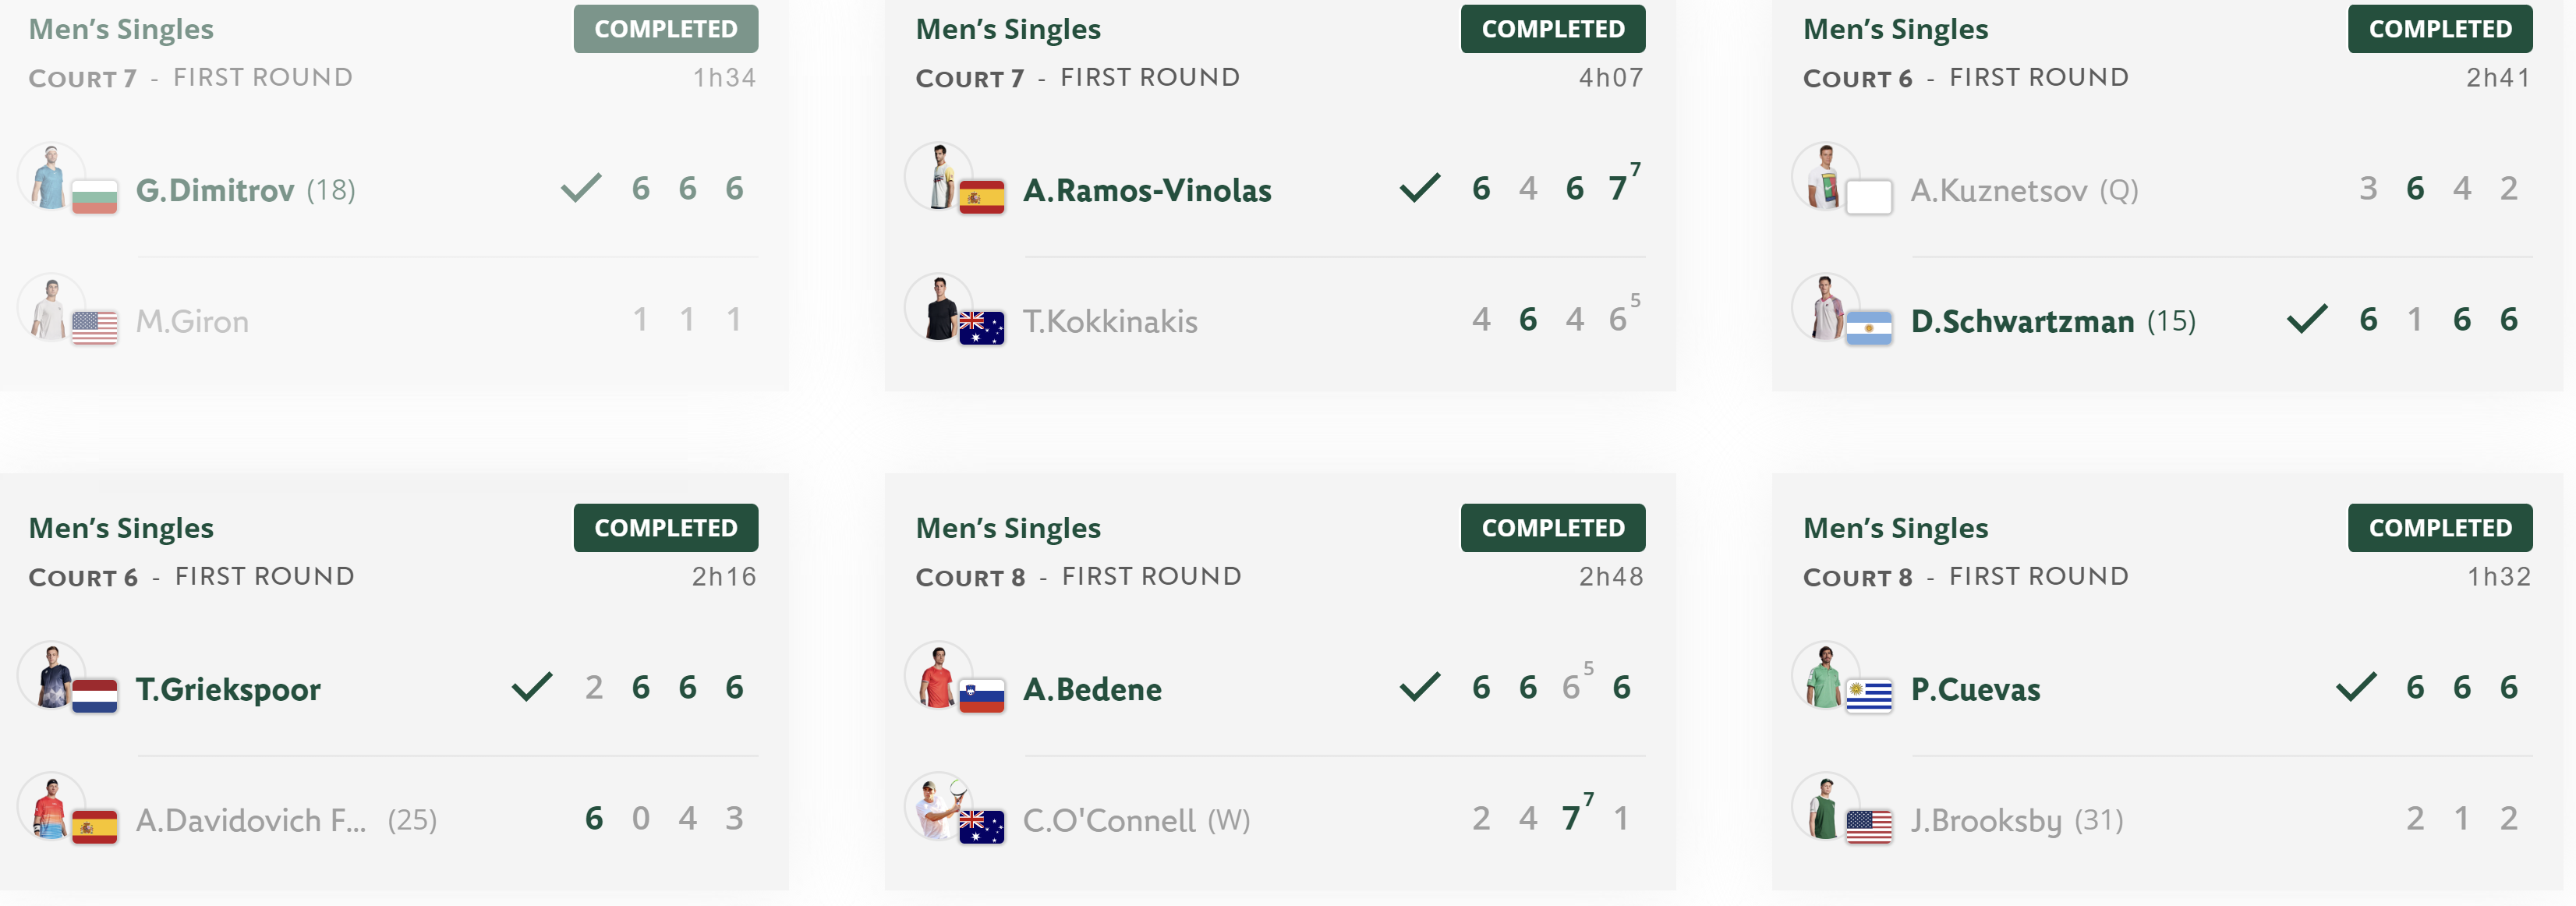Open T.Griekspoor player name link
Screen dimensions: 2576x906
click(x=228, y=689)
